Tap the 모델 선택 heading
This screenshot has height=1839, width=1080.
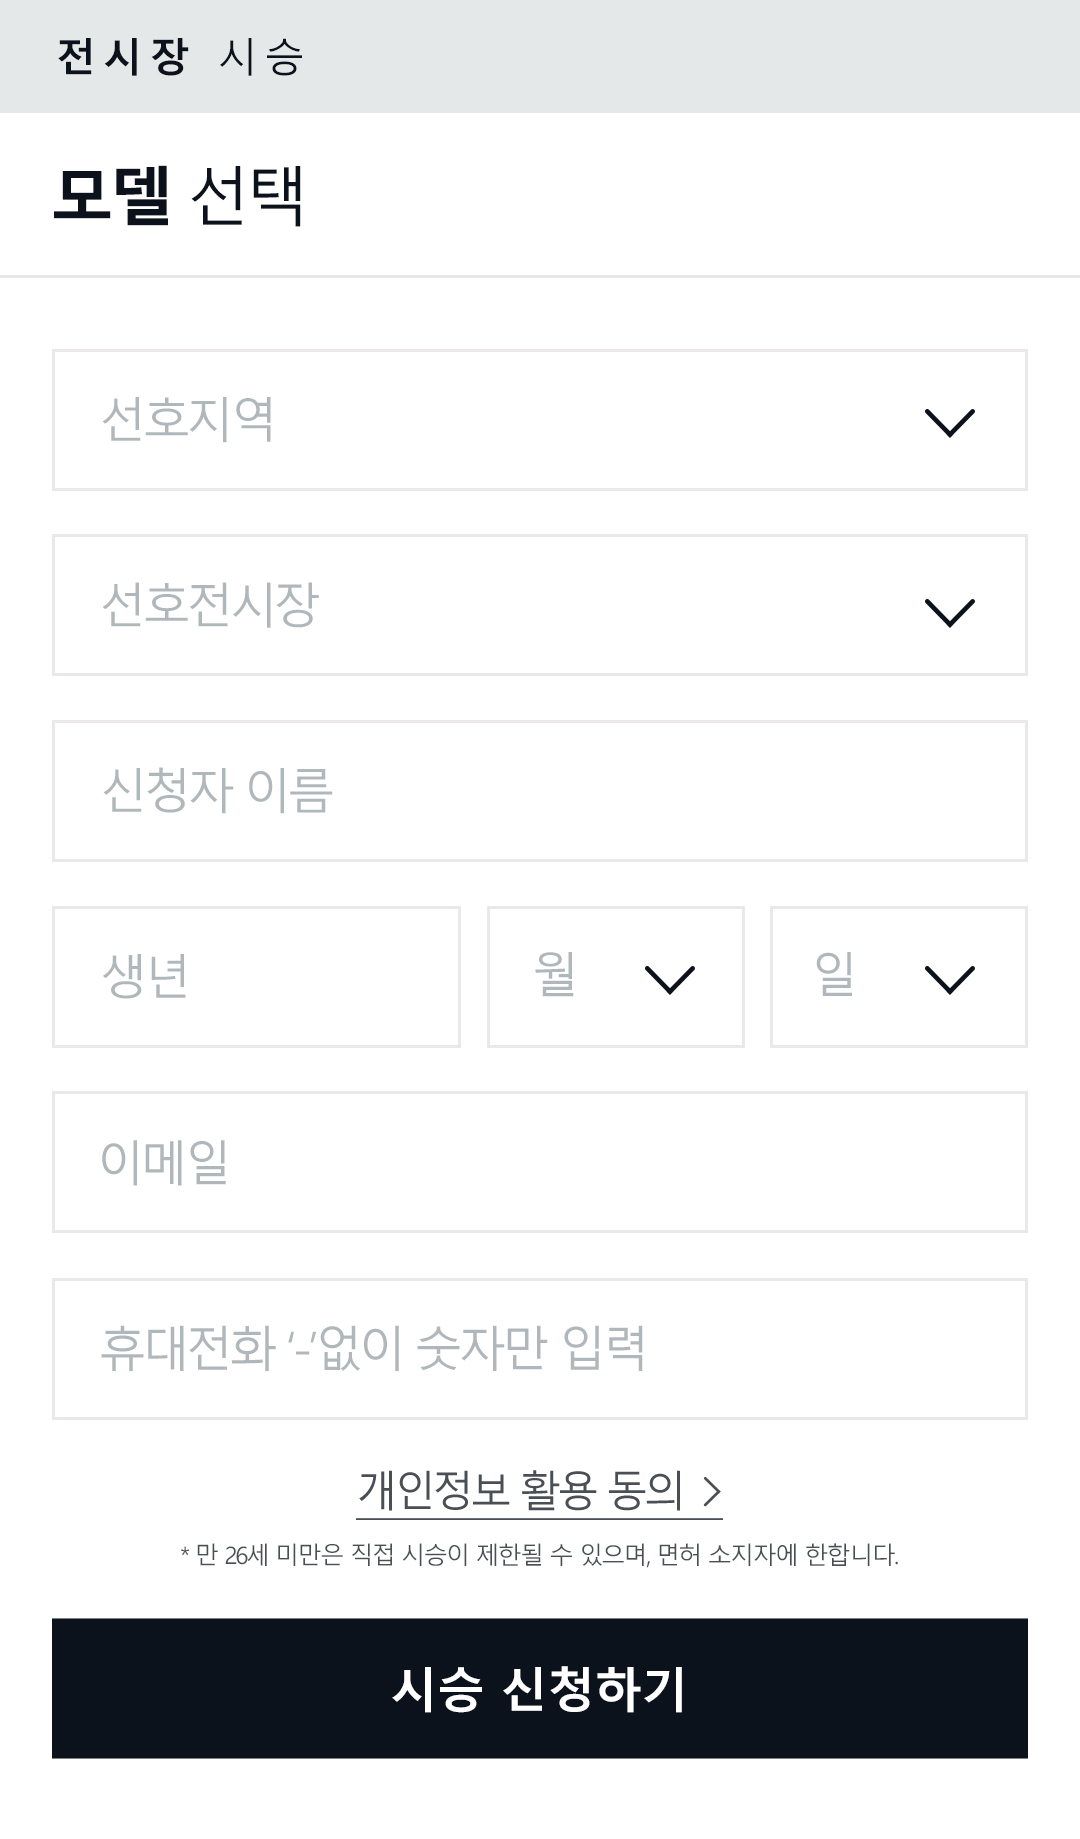pos(178,195)
